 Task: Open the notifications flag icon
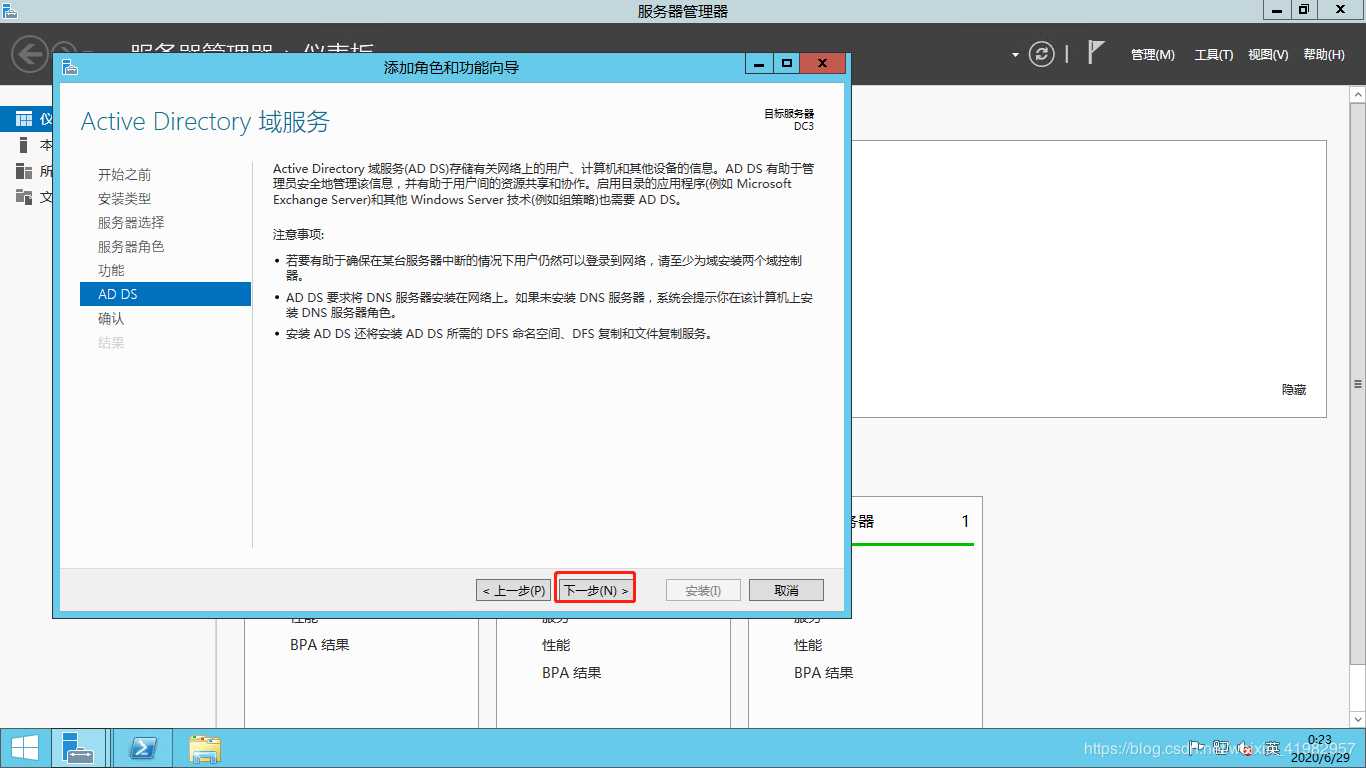coord(1096,53)
